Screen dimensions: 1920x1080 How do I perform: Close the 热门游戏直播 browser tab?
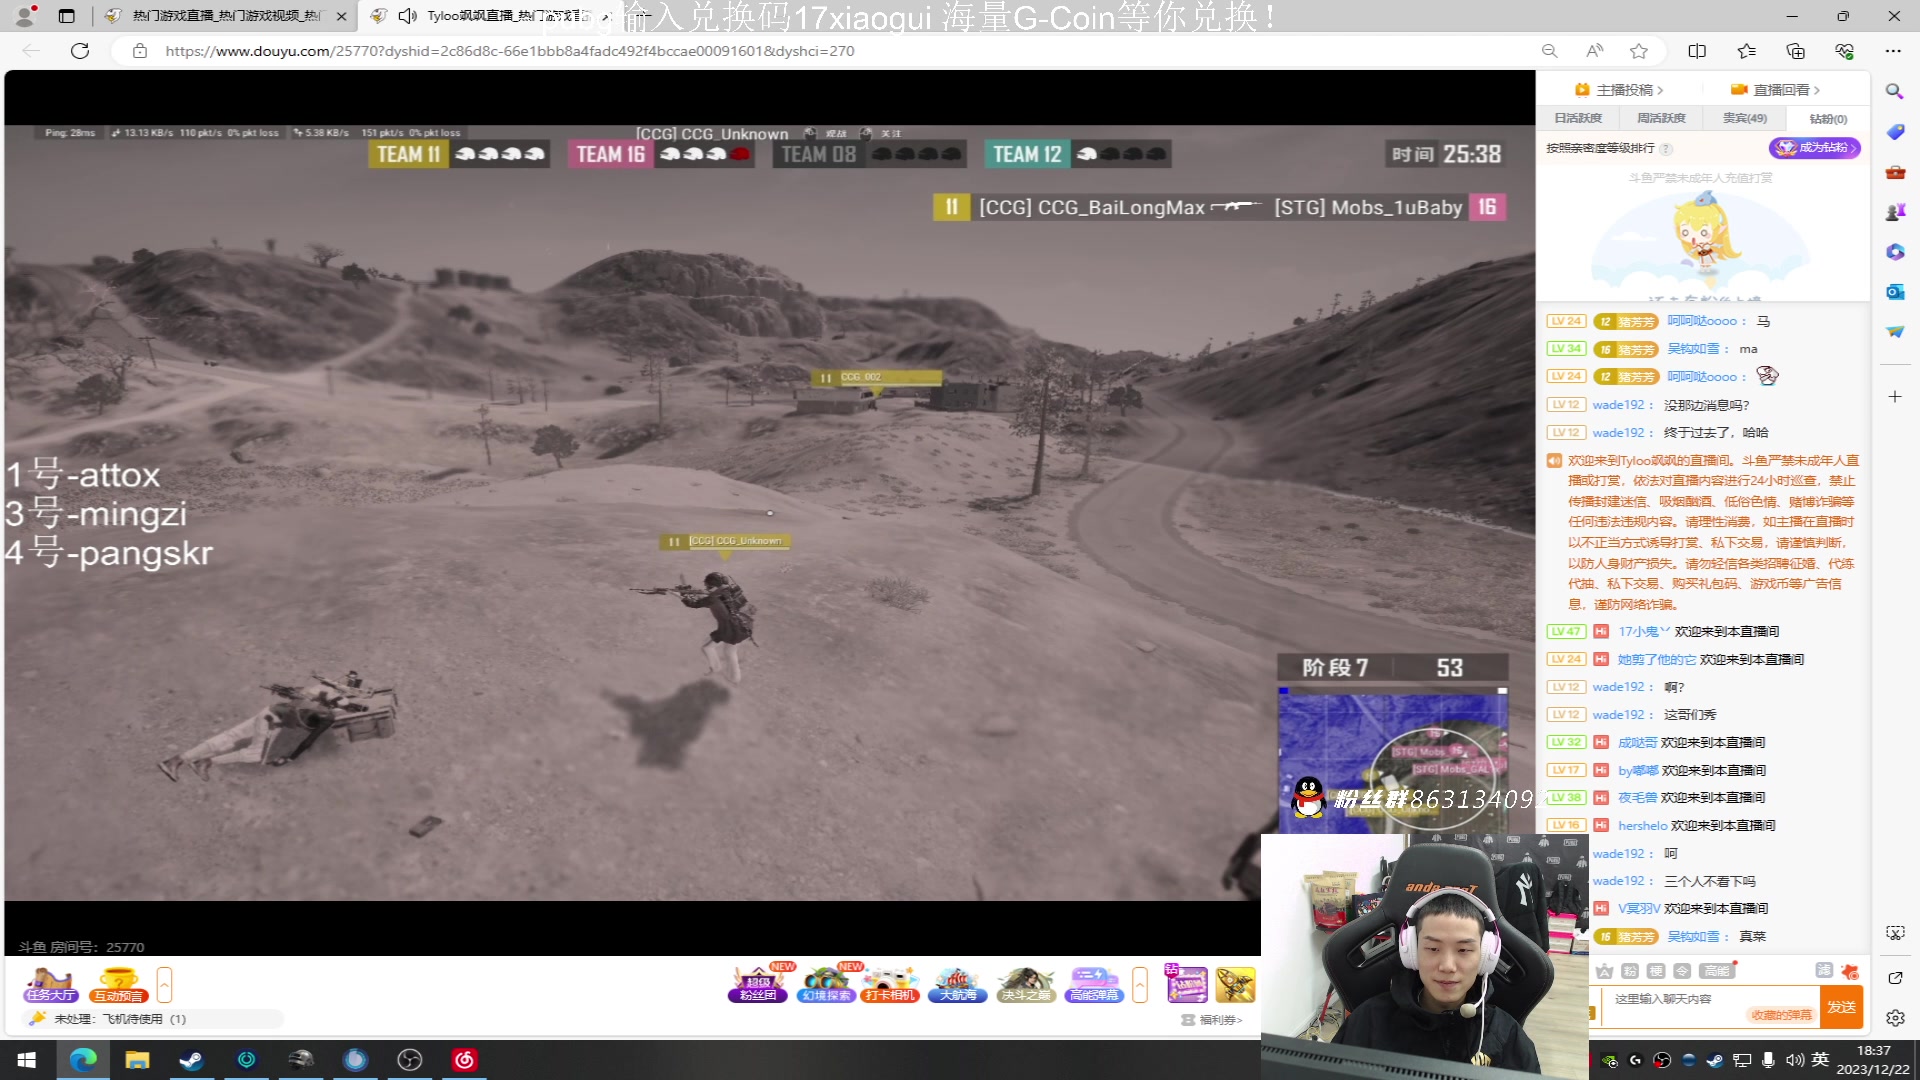pyautogui.click(x=341, y=16)
